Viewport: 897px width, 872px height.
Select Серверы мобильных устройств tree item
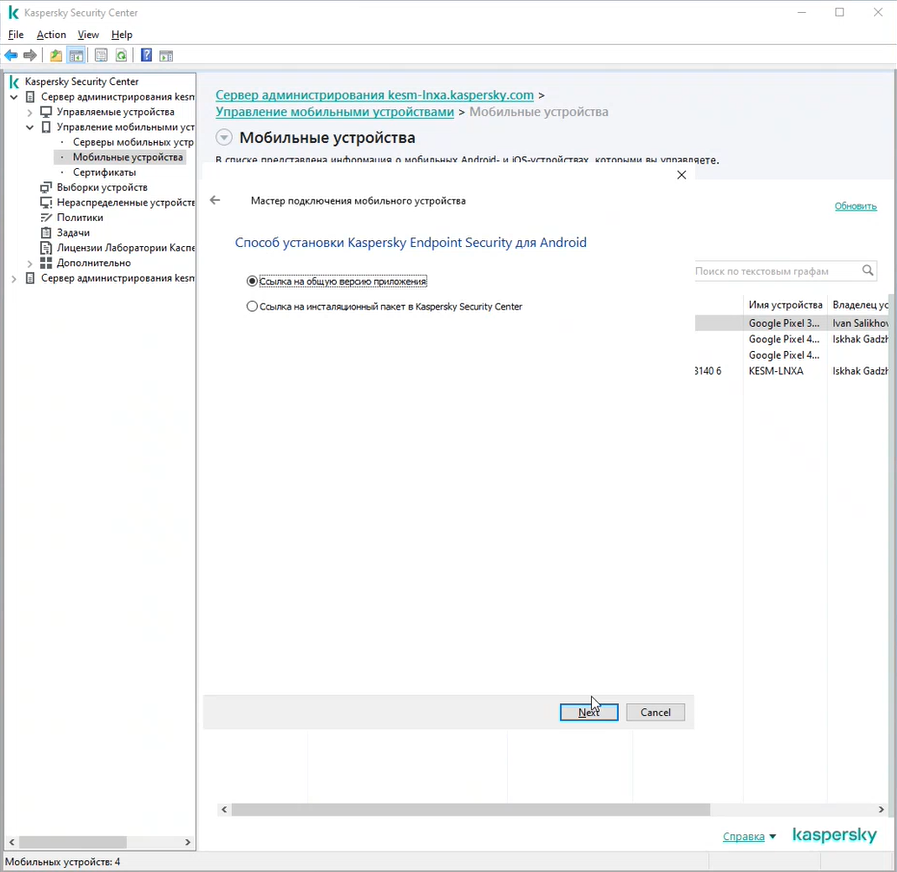[x=133, y=142]
